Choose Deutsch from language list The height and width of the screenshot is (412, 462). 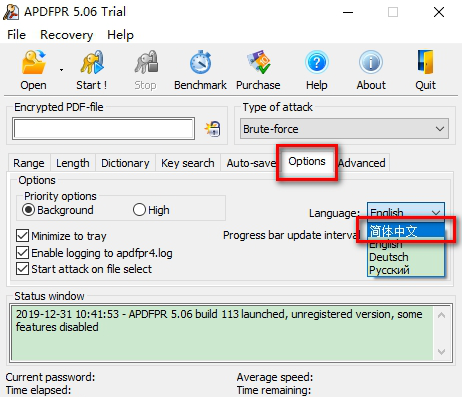[406, 257]
